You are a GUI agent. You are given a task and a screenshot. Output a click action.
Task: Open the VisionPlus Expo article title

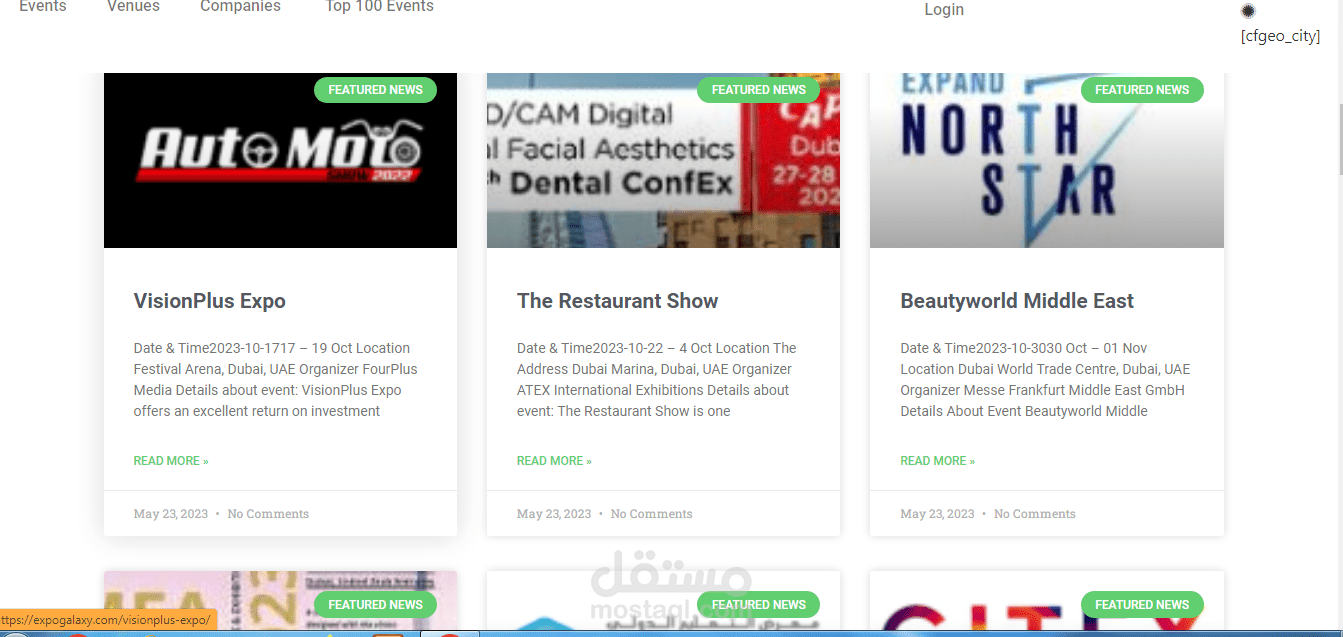tap(209, 301)
